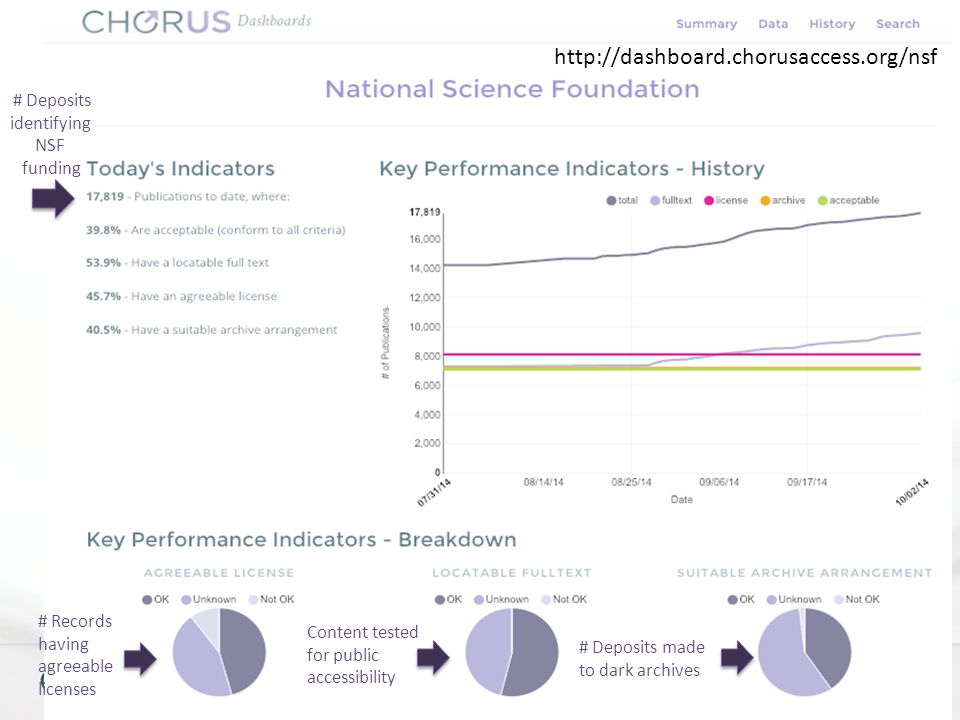Toggle OK legend under Suitable Archive Arrangement
Screen dimensions: 960x720
click(x=740, y=599)
